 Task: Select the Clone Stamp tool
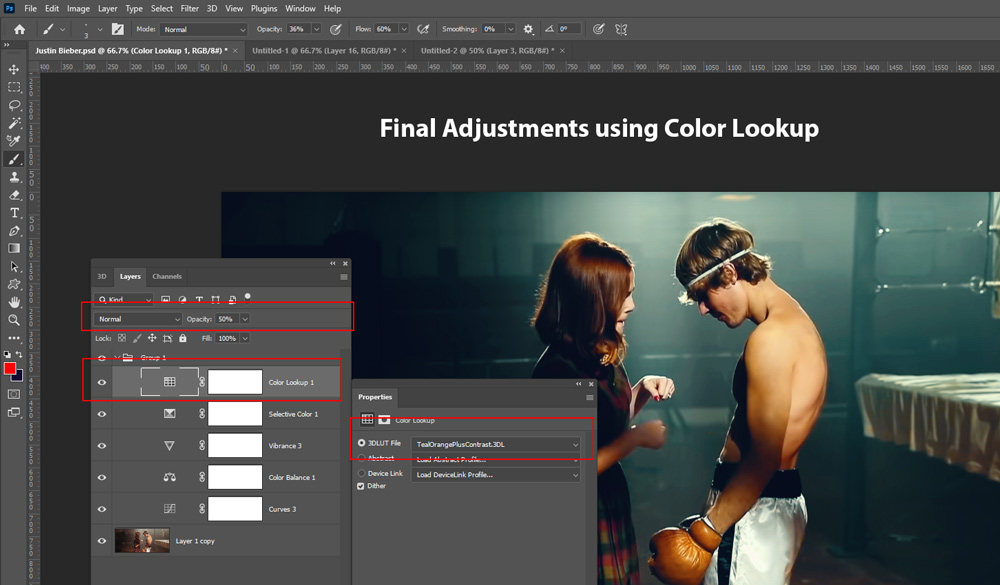pyautogui.click(x=14, y=177)
